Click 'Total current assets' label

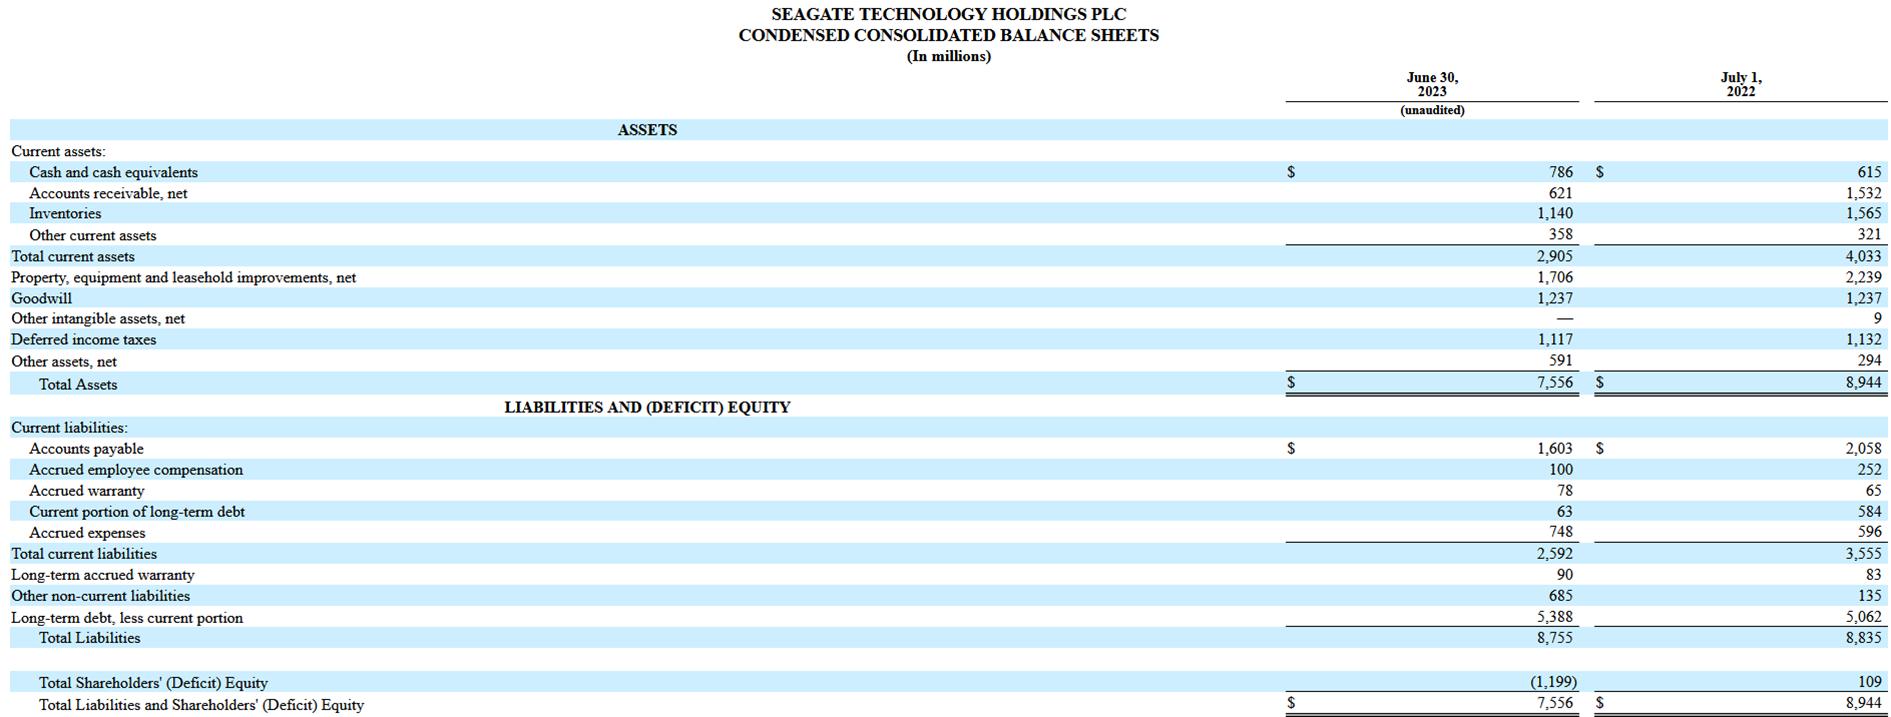(72, 256)
